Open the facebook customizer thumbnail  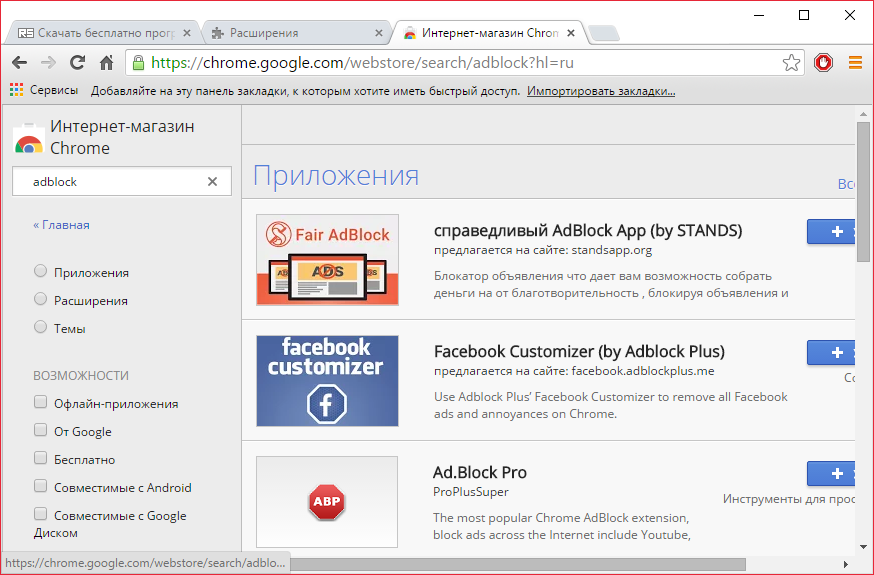(327, 381)
